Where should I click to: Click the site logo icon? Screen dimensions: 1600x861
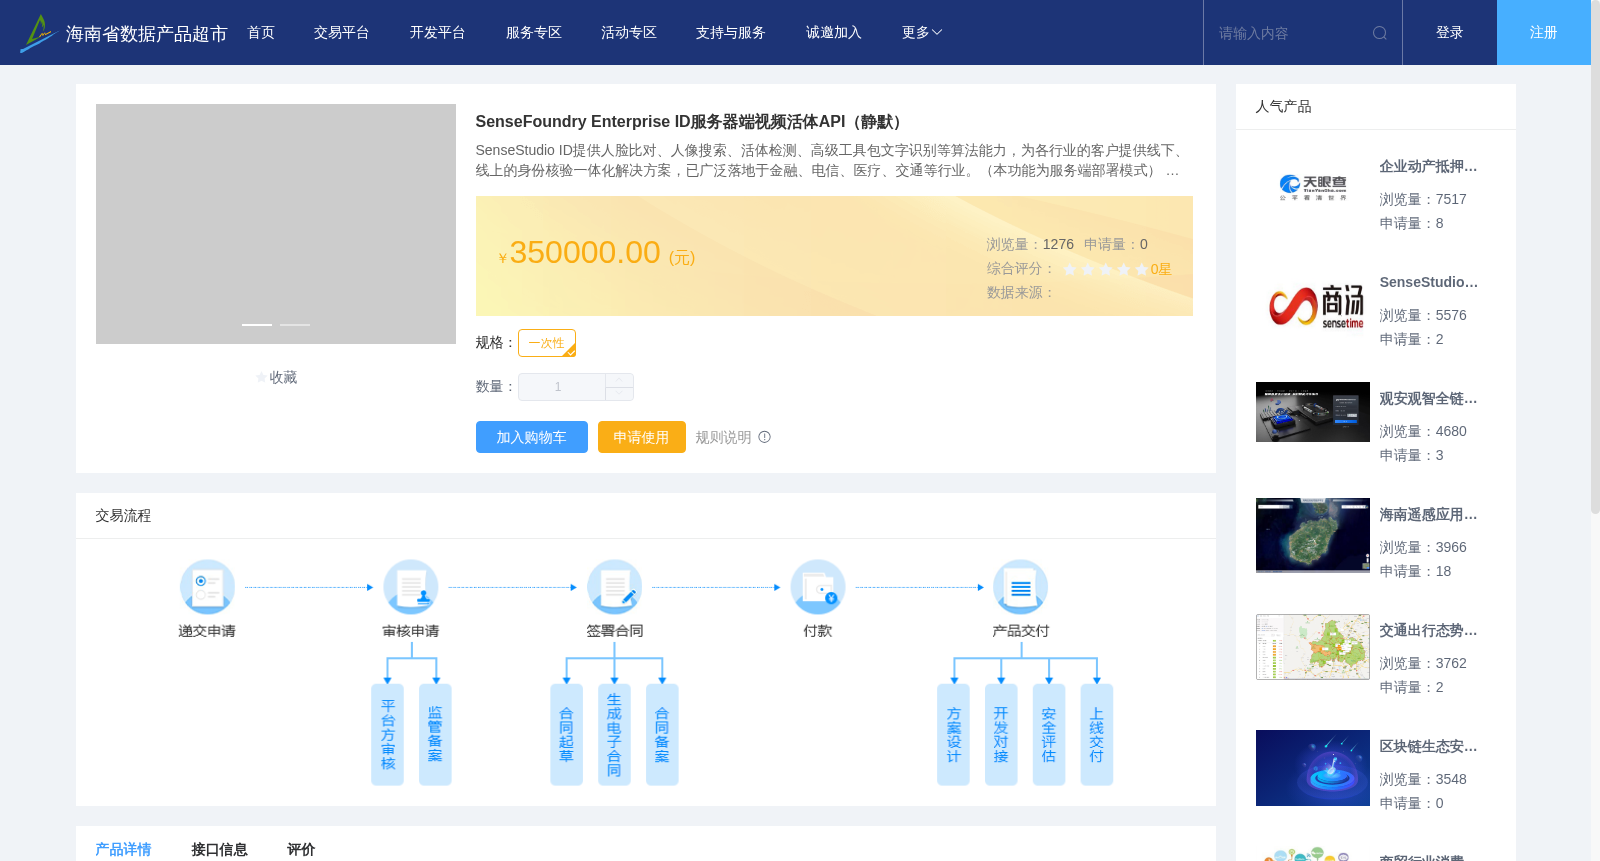coord(37,33)
